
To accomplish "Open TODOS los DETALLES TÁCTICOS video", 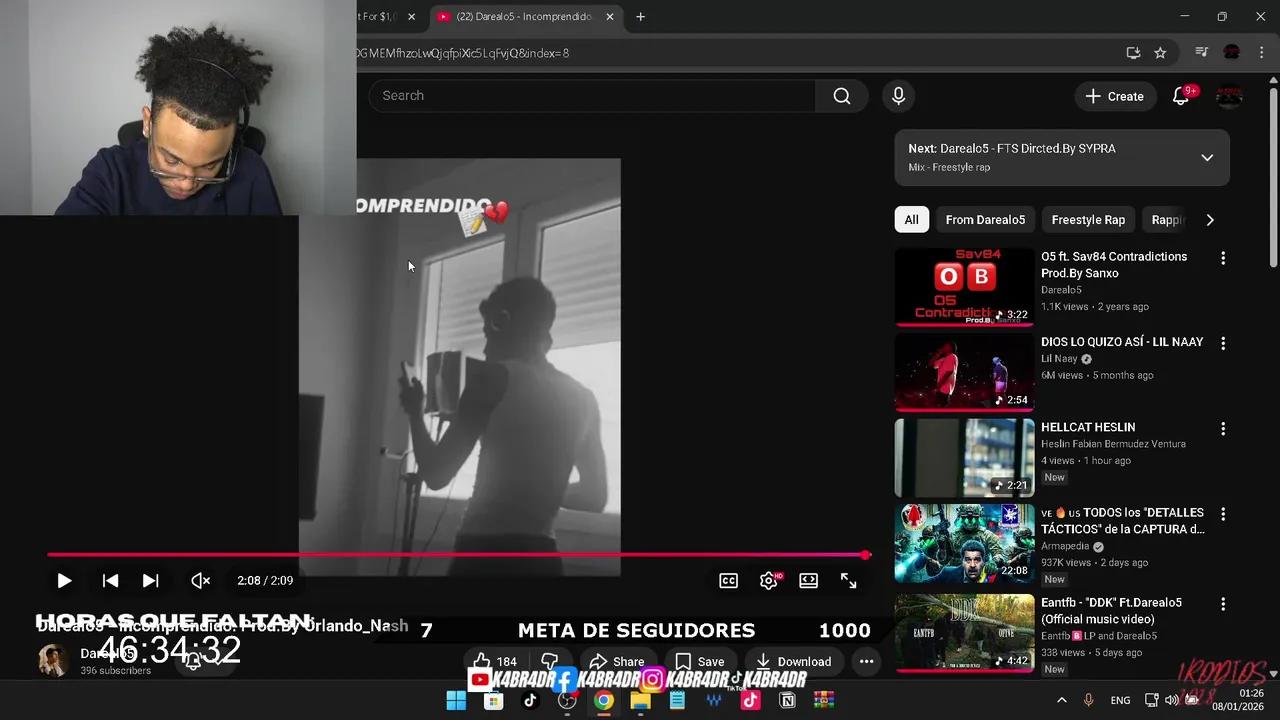I will [x=1123, y=521].
